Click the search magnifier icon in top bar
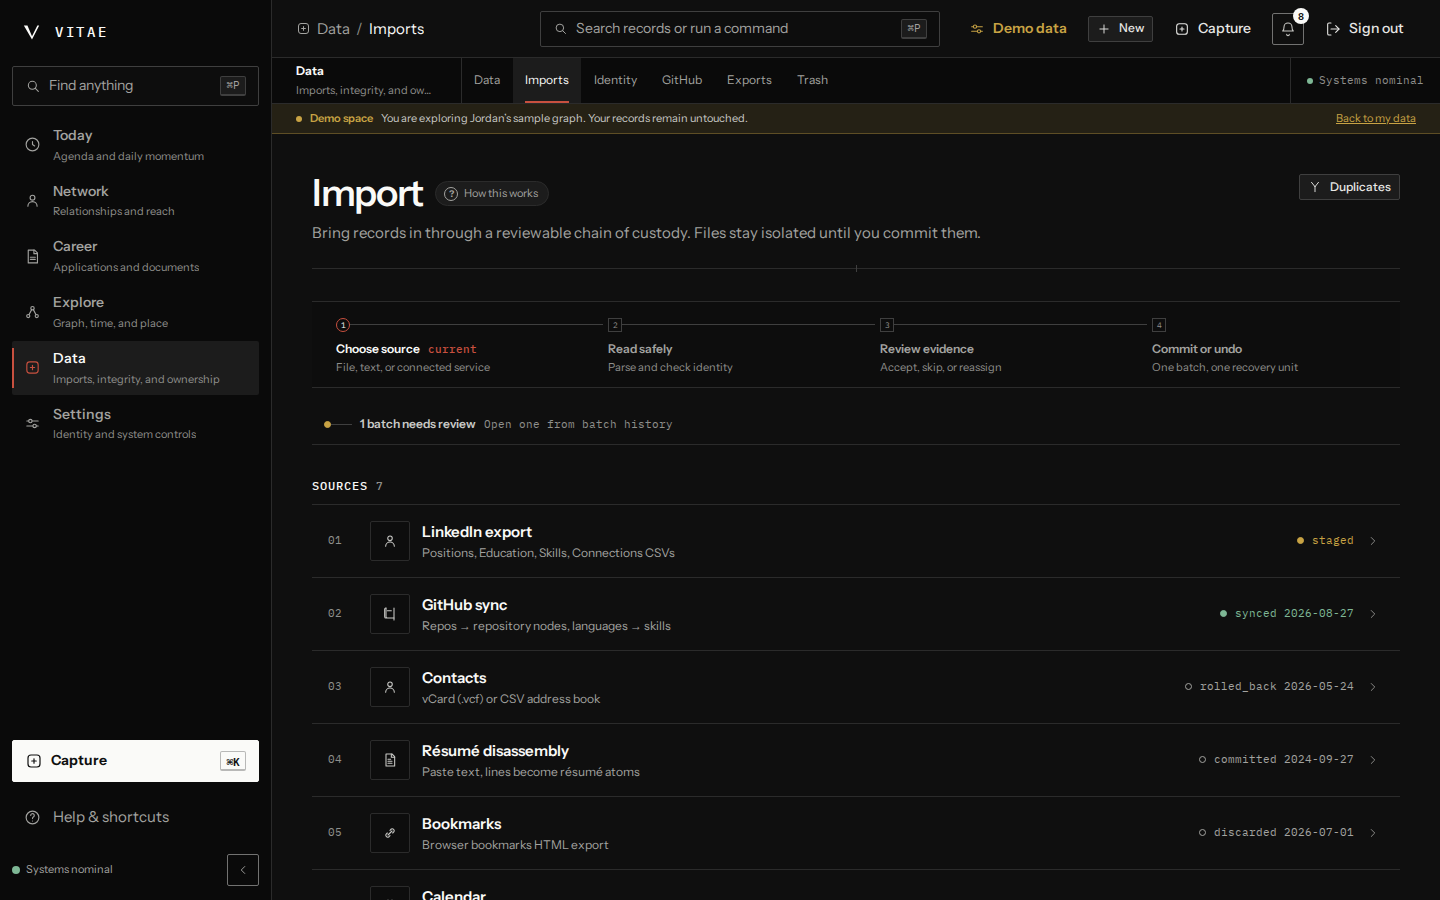Viewport: 1440px width, 900px height. (x=561, y=29)
